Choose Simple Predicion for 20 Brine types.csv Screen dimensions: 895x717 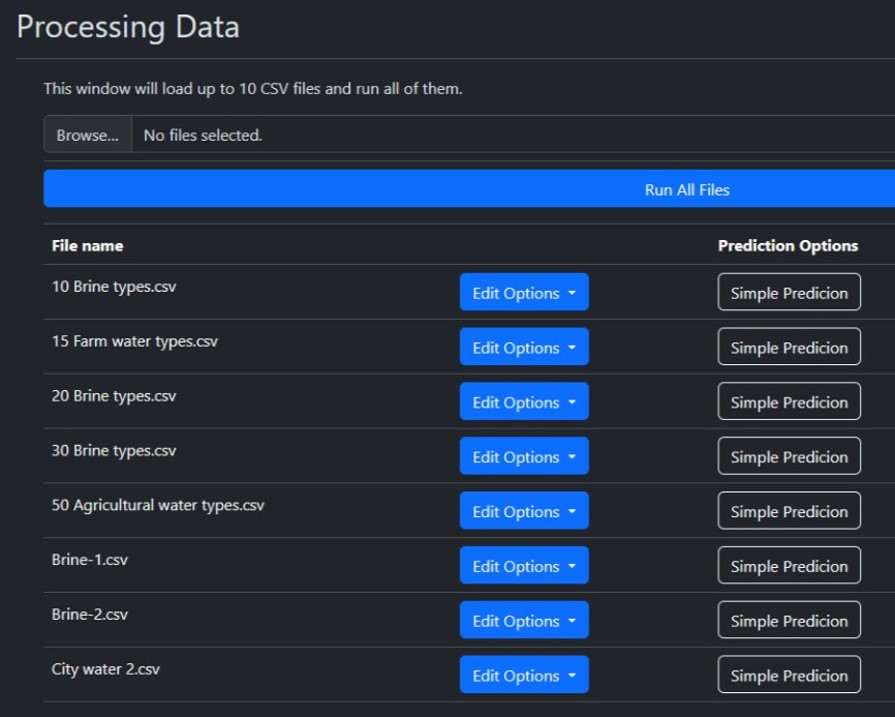789,401
